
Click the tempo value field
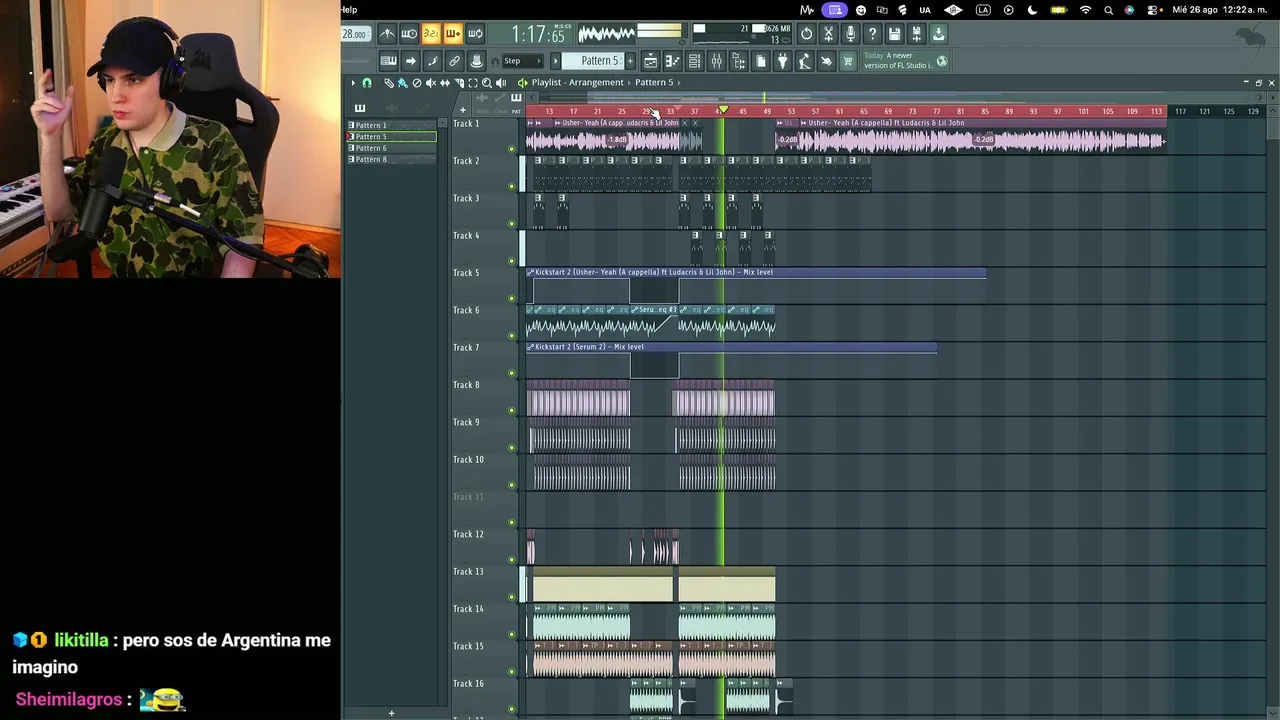[354, 34]
